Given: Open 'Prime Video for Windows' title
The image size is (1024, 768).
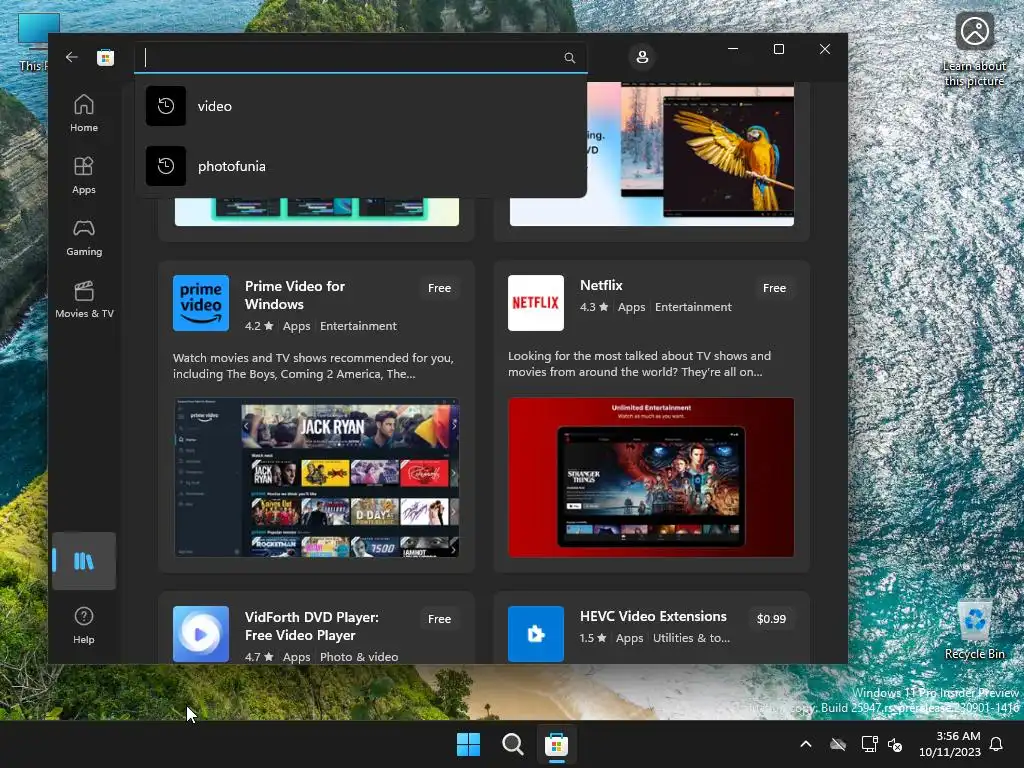Looking at the screenshot, I should click(295, 295).
